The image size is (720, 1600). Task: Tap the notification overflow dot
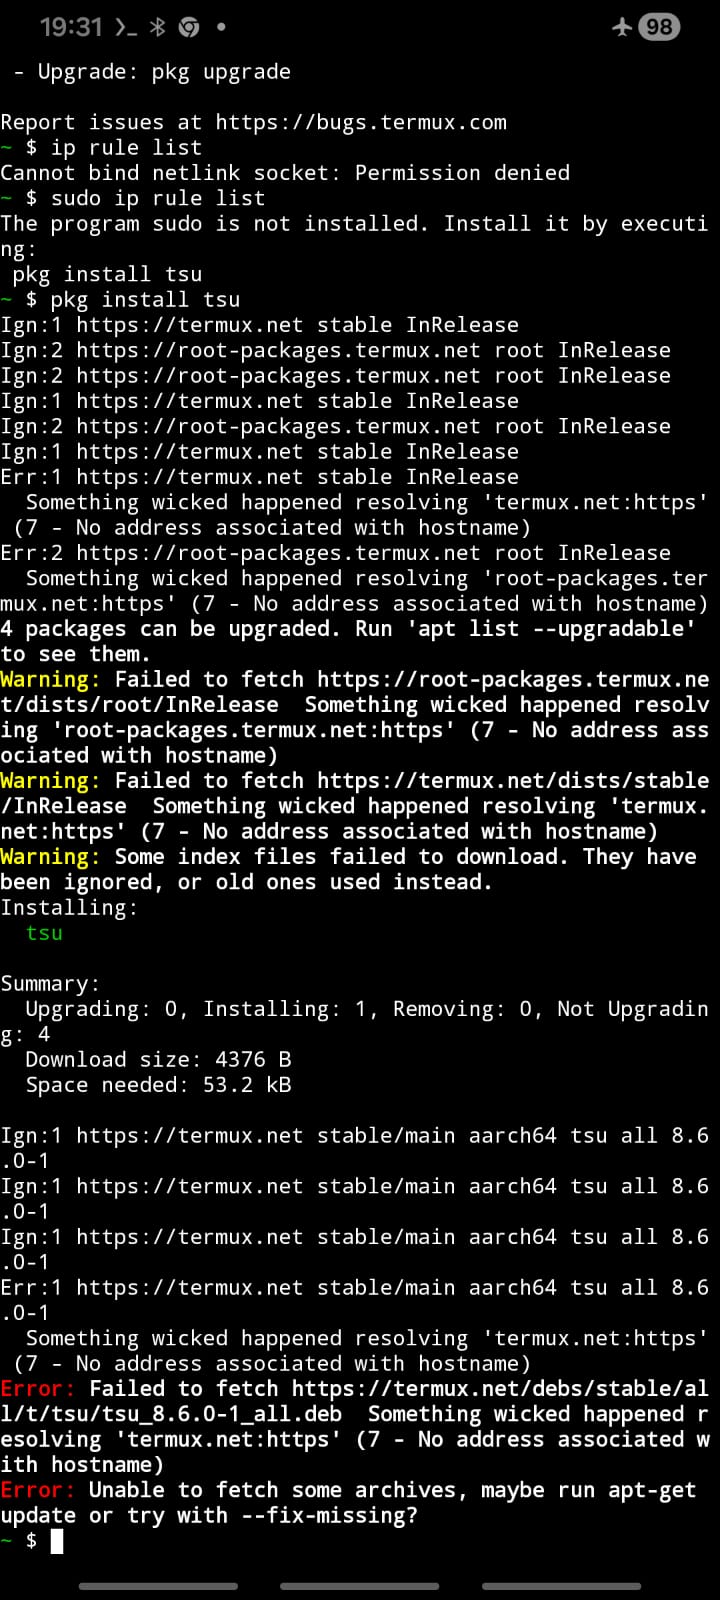pyautogui.click(x=221, y=27)
